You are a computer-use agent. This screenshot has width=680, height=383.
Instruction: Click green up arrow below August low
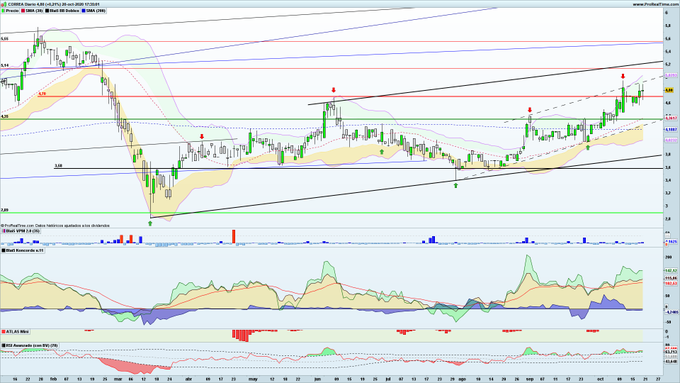point(456,185)
